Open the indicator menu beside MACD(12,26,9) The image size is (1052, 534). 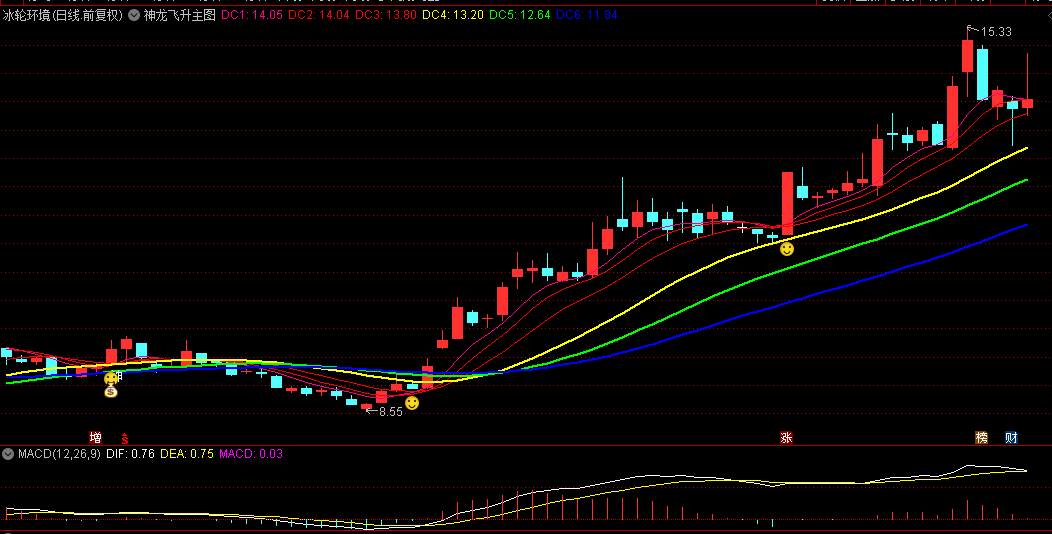pos(8,454)
